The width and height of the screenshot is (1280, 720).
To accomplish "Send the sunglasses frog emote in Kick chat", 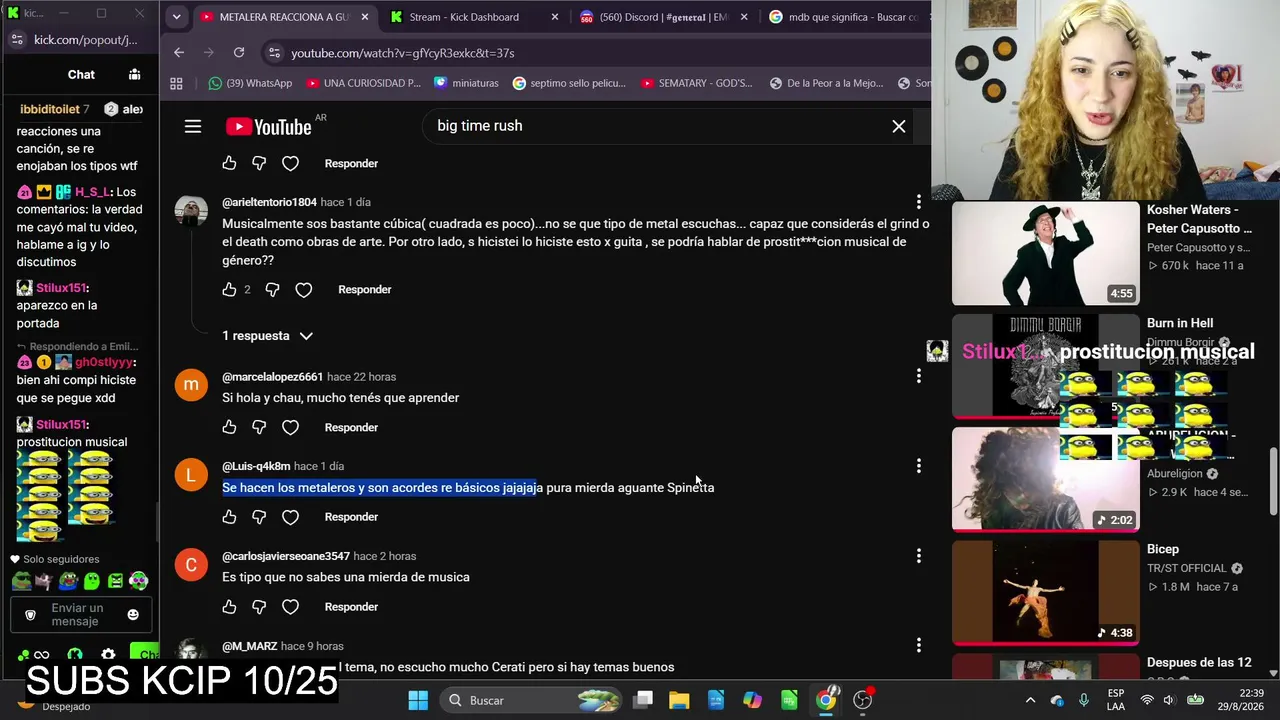I will coord(21,580).
